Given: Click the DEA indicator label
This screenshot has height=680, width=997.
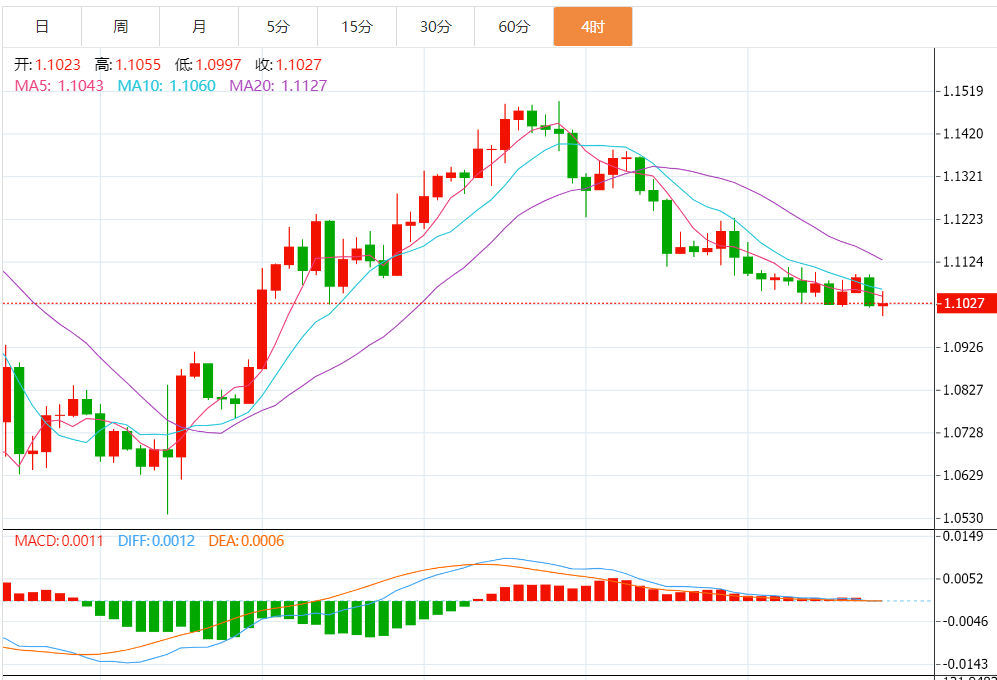Looking at the screenshot, I should pos(246,541).
